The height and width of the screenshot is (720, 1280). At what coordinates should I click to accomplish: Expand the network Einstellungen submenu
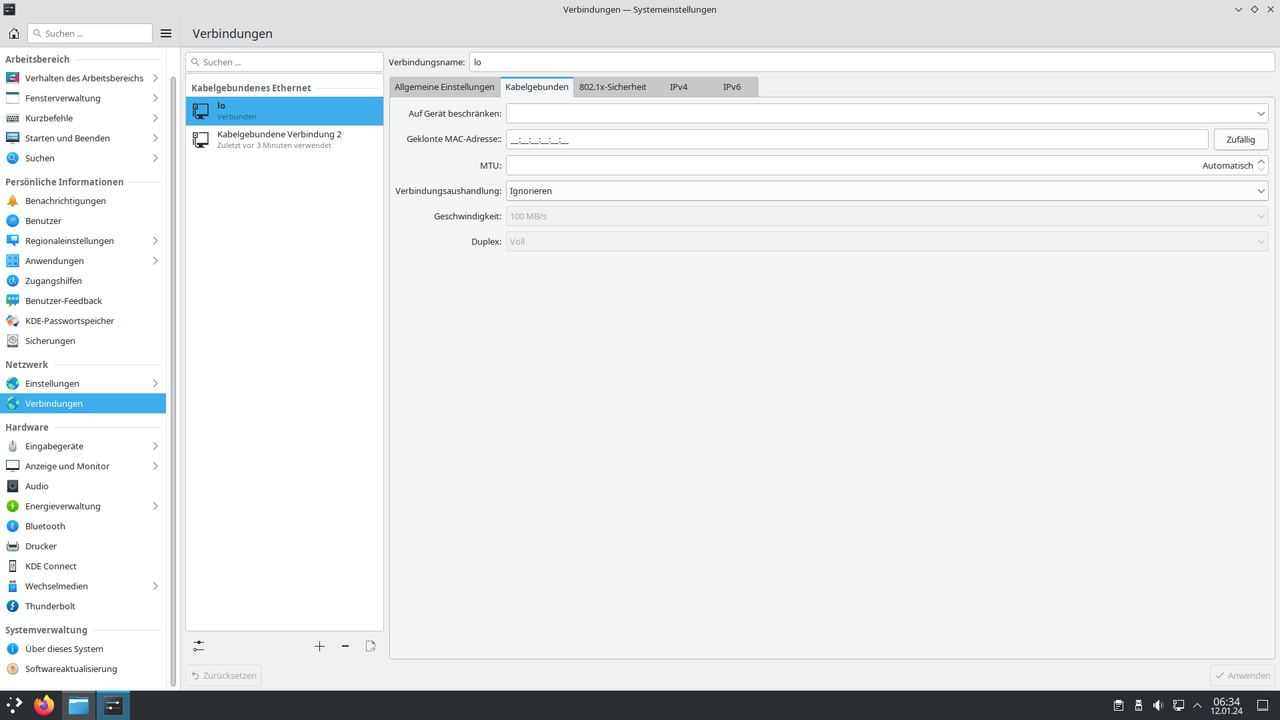[x=155, y=384]
